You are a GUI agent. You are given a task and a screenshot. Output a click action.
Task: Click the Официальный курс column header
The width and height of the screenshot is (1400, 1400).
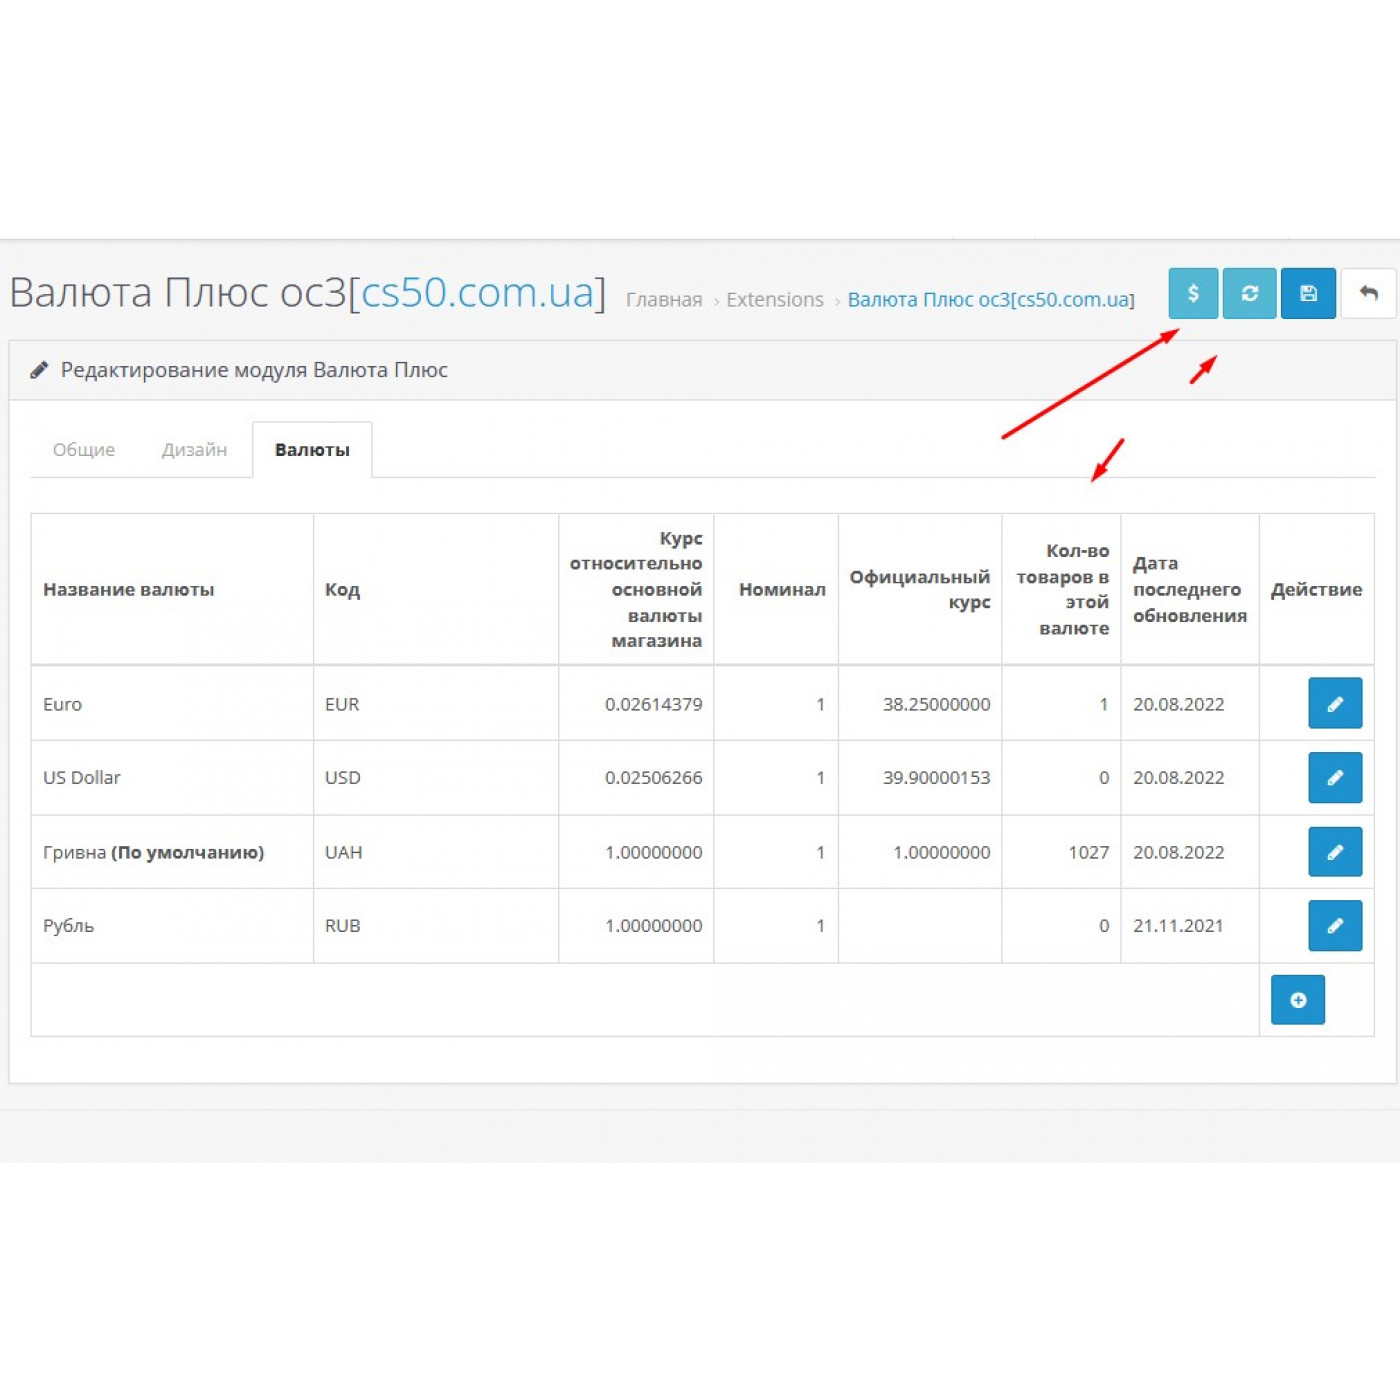tap(919, 589)
